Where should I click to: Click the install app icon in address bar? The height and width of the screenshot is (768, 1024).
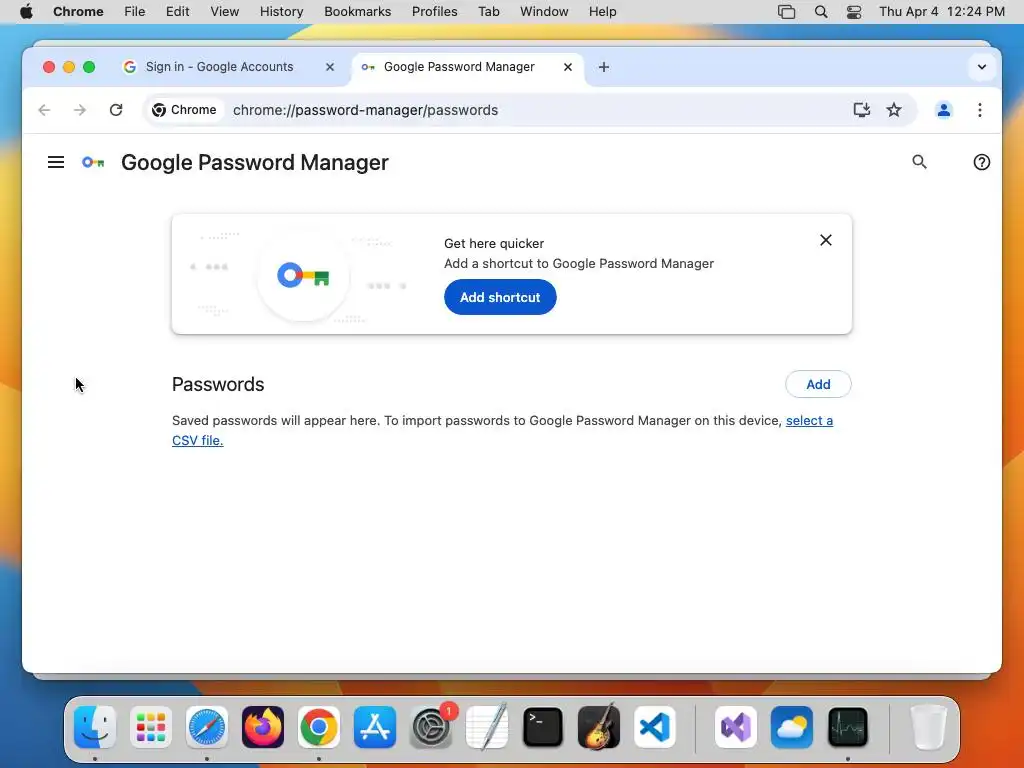862,110
